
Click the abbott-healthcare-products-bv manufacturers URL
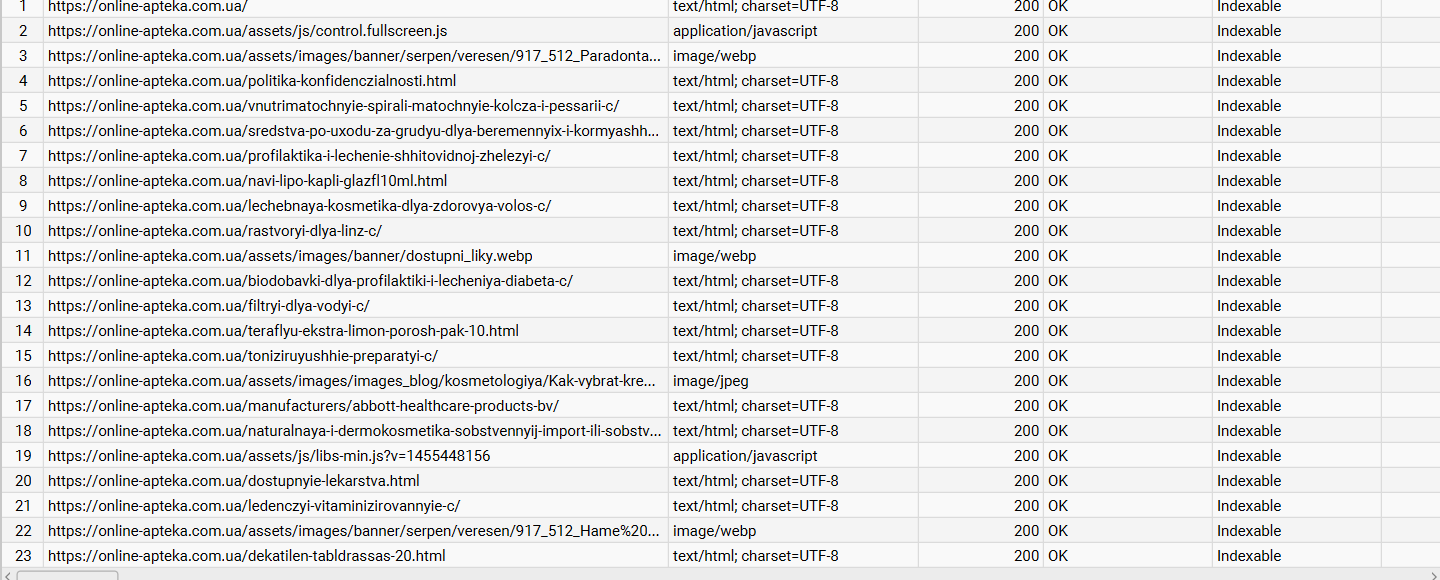point(303,406)
